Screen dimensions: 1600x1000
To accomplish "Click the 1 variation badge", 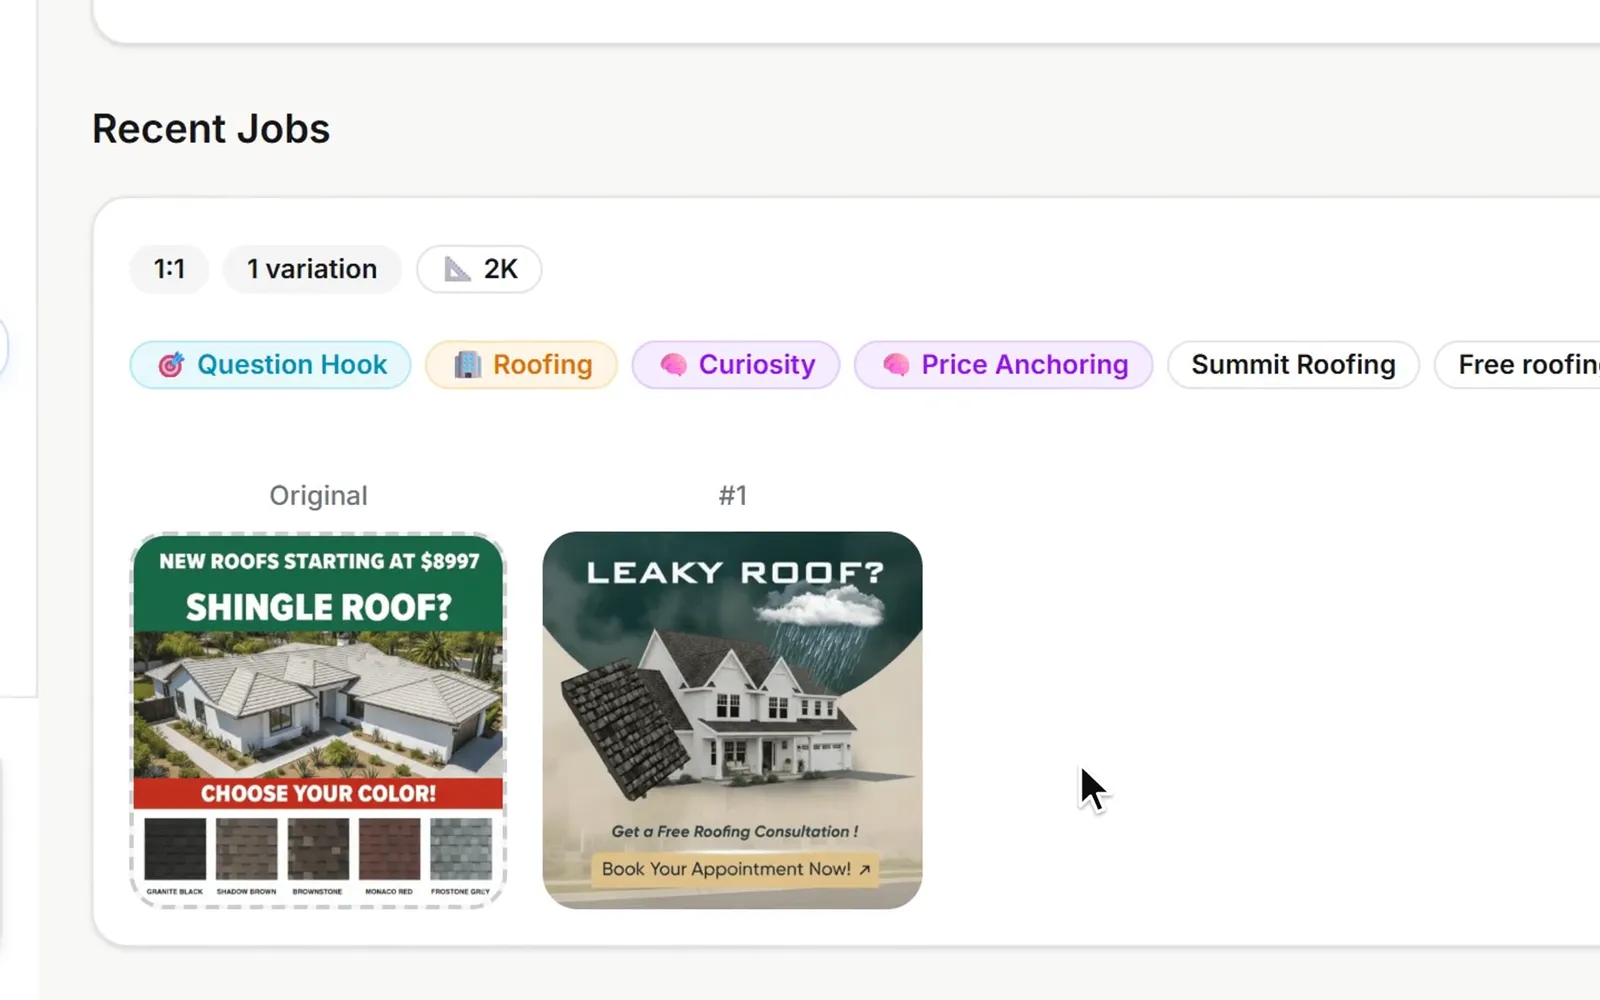I will pos(312,269).
